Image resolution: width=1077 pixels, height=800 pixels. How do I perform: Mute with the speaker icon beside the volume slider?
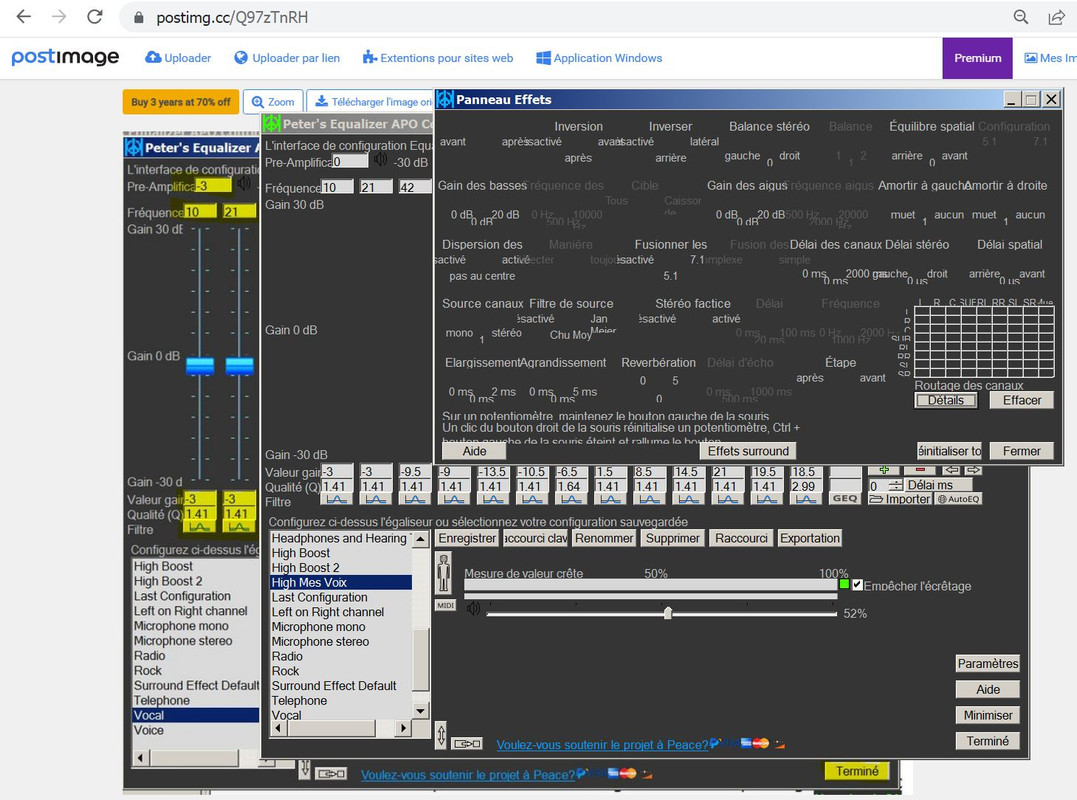click(473, 608)
